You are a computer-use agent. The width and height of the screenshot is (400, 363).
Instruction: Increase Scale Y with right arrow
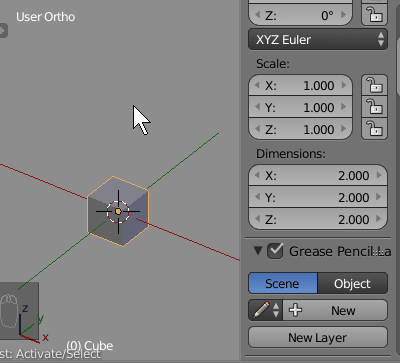[x=344, y=107]
